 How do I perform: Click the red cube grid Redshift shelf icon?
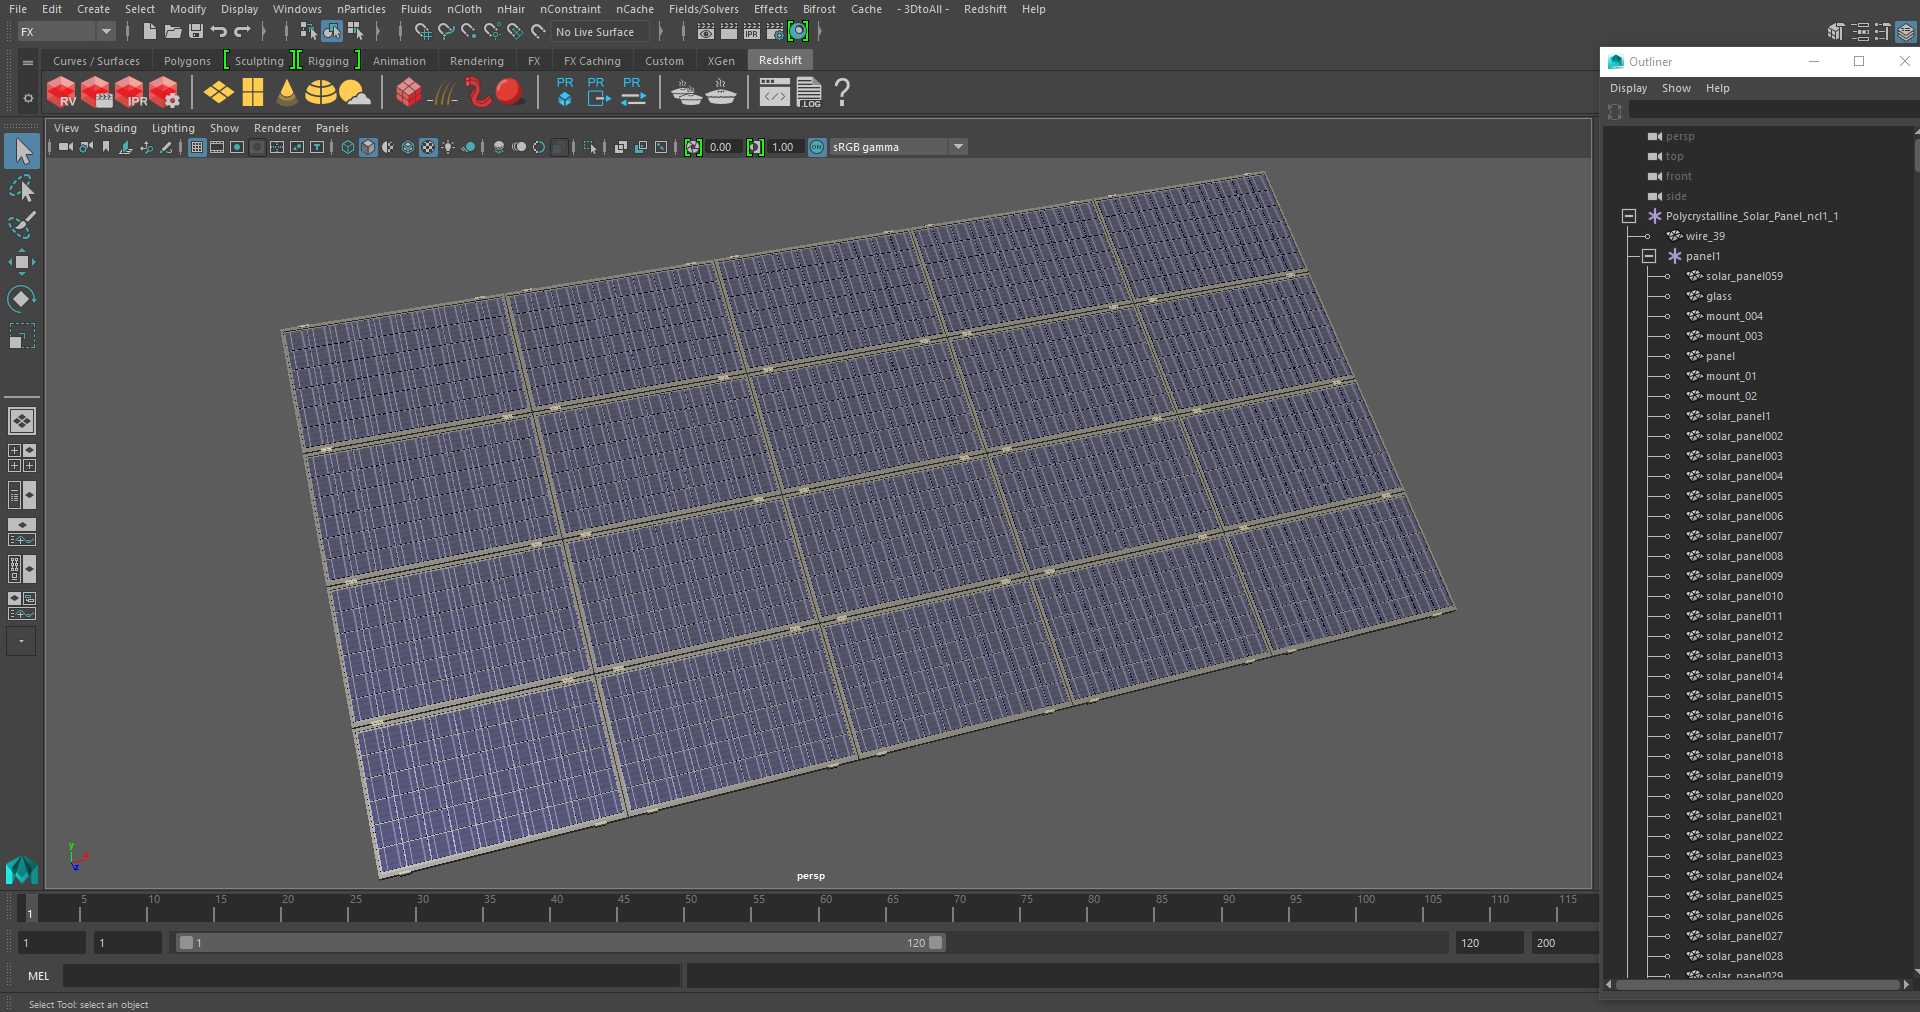408,93
